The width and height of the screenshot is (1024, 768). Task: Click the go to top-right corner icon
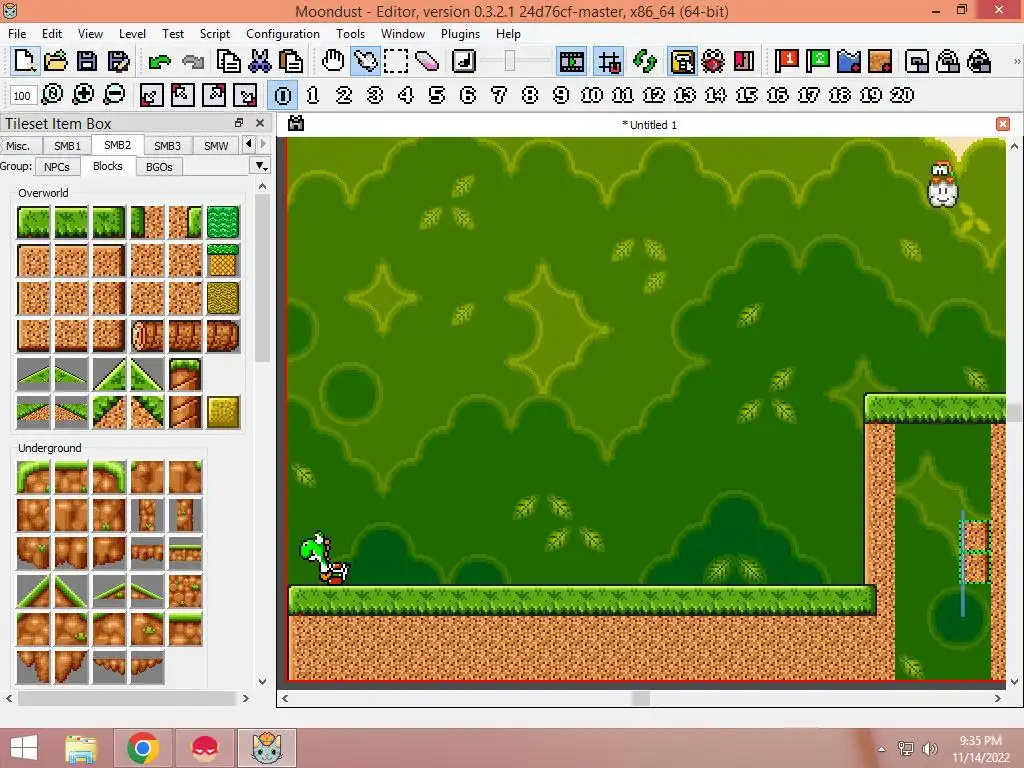[x=214, y=95]
